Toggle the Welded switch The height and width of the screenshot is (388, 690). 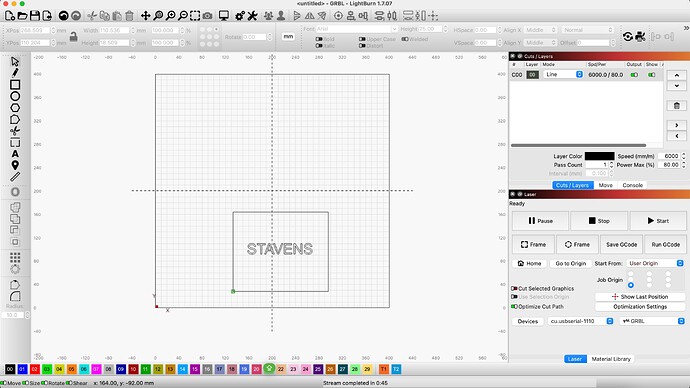pos(405,39)
